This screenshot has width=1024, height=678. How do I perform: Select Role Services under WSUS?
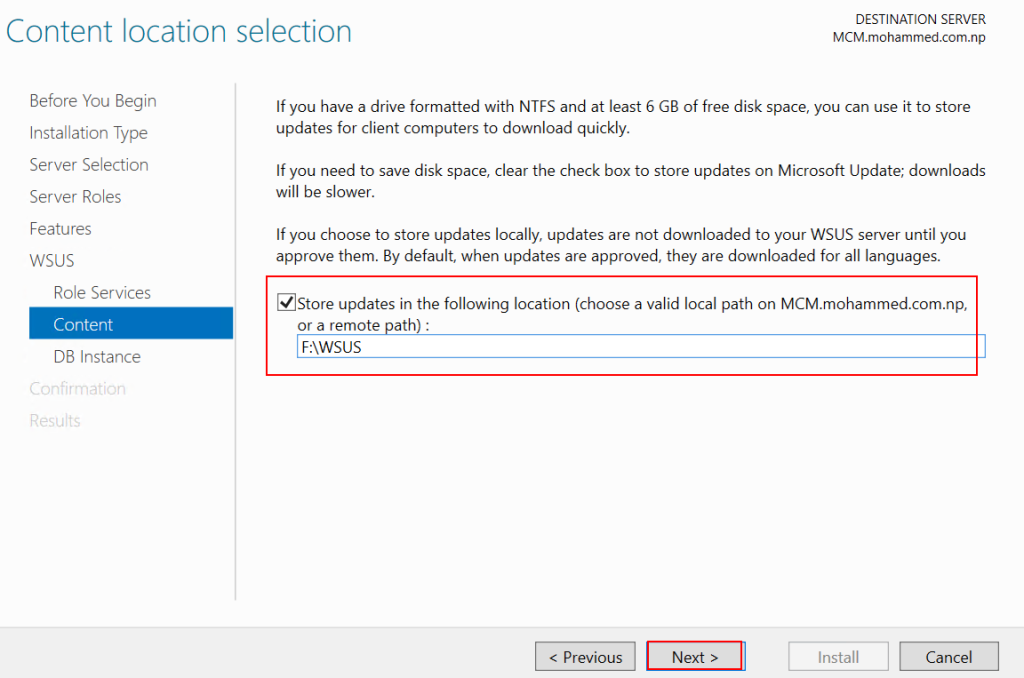(x=102, y=293)
